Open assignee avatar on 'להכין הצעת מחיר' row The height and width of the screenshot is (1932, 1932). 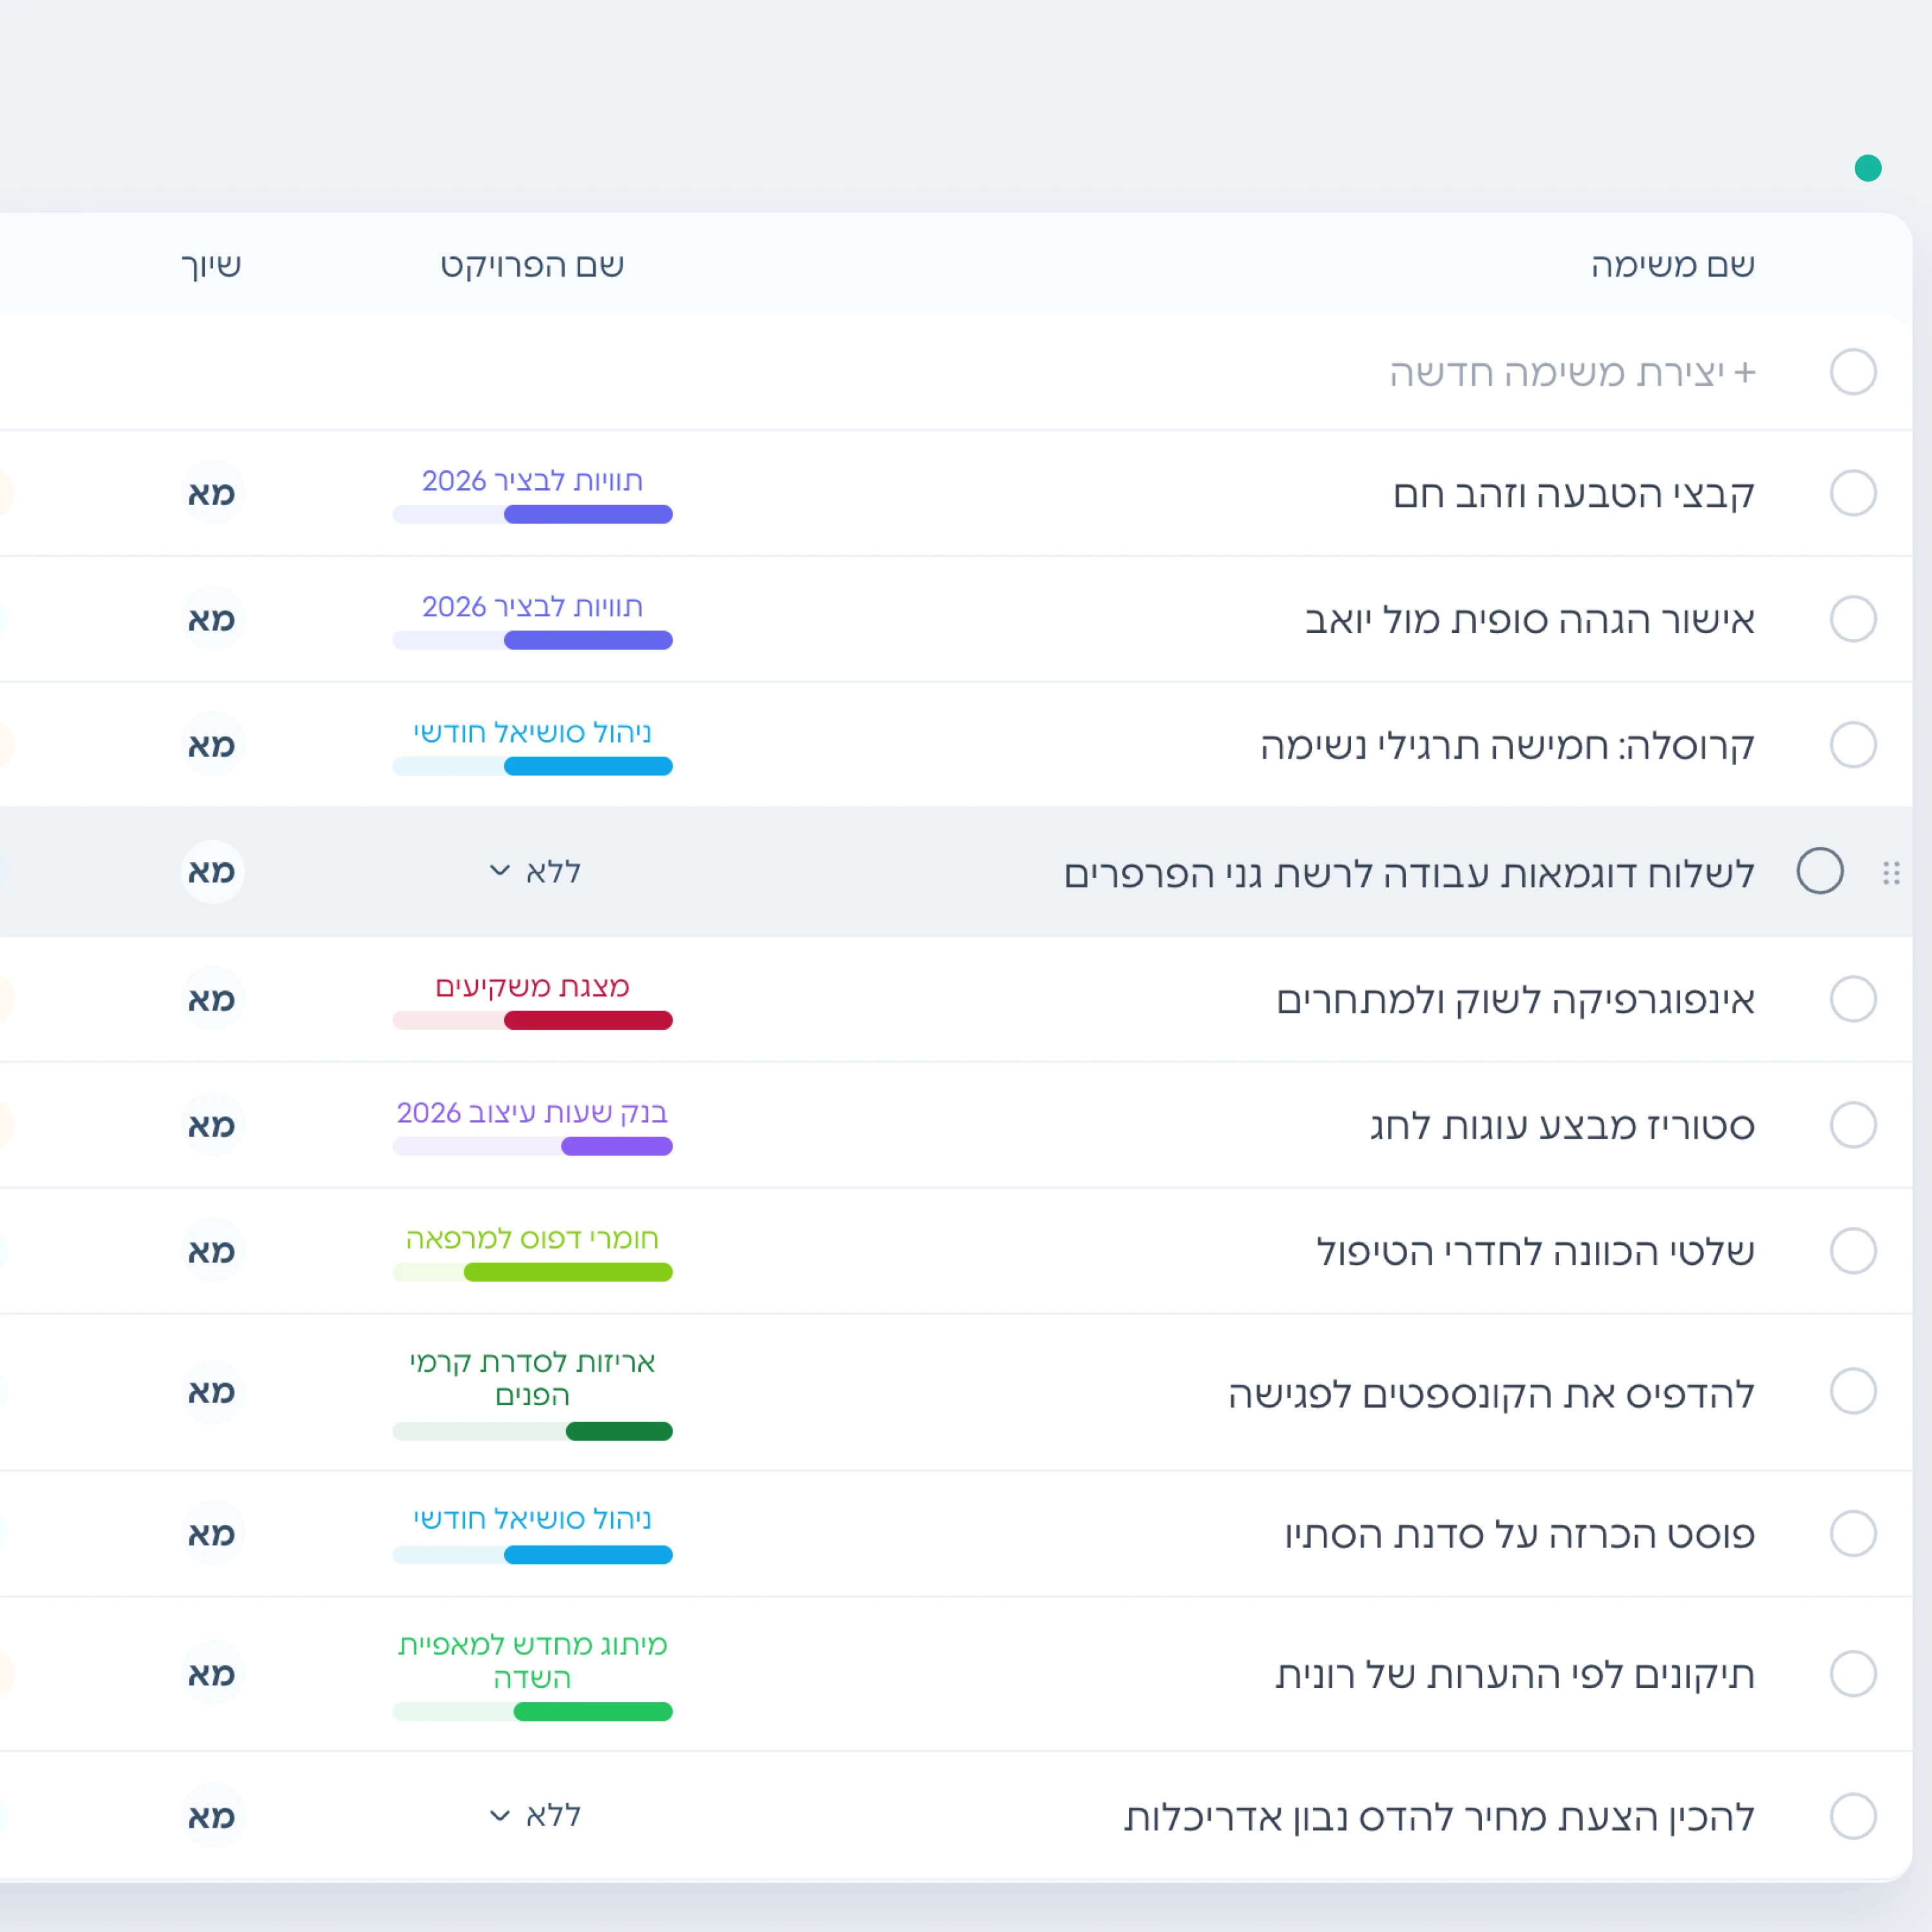click(x=212, y=1815)
